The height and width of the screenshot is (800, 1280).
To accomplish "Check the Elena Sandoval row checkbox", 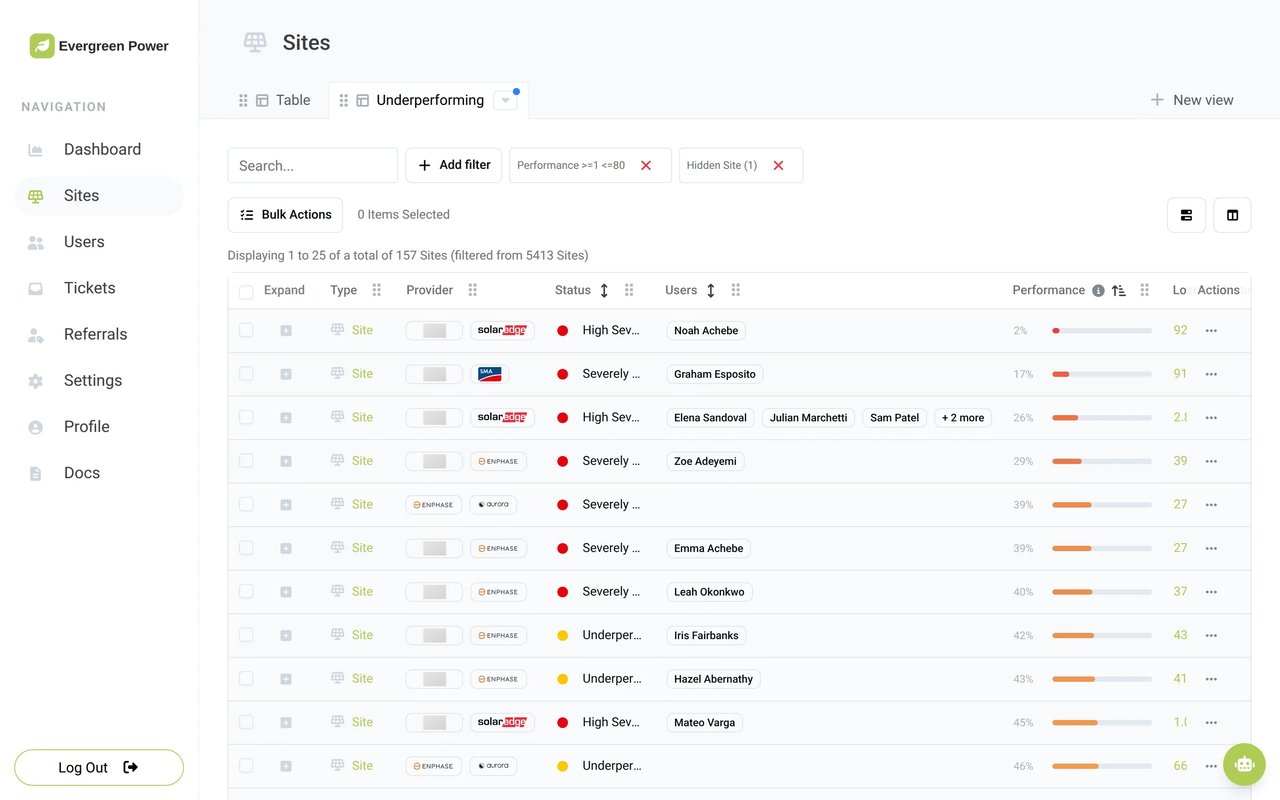I will coord(246,417).
